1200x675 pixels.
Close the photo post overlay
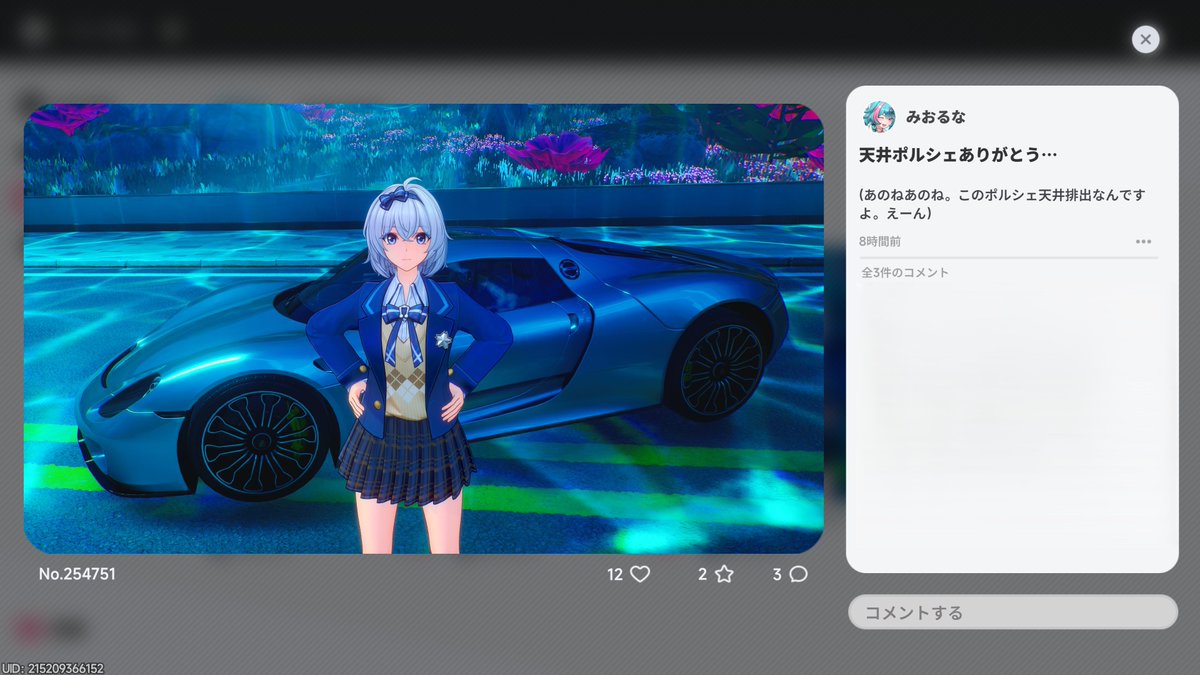tap(1145, 39)
